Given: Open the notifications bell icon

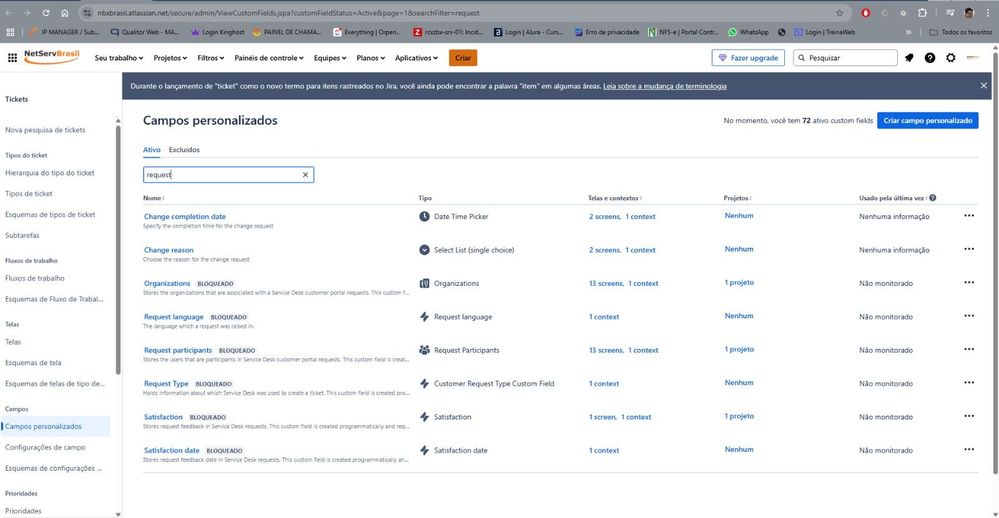Looking at the screenshot, I should (x=909, y=58).
